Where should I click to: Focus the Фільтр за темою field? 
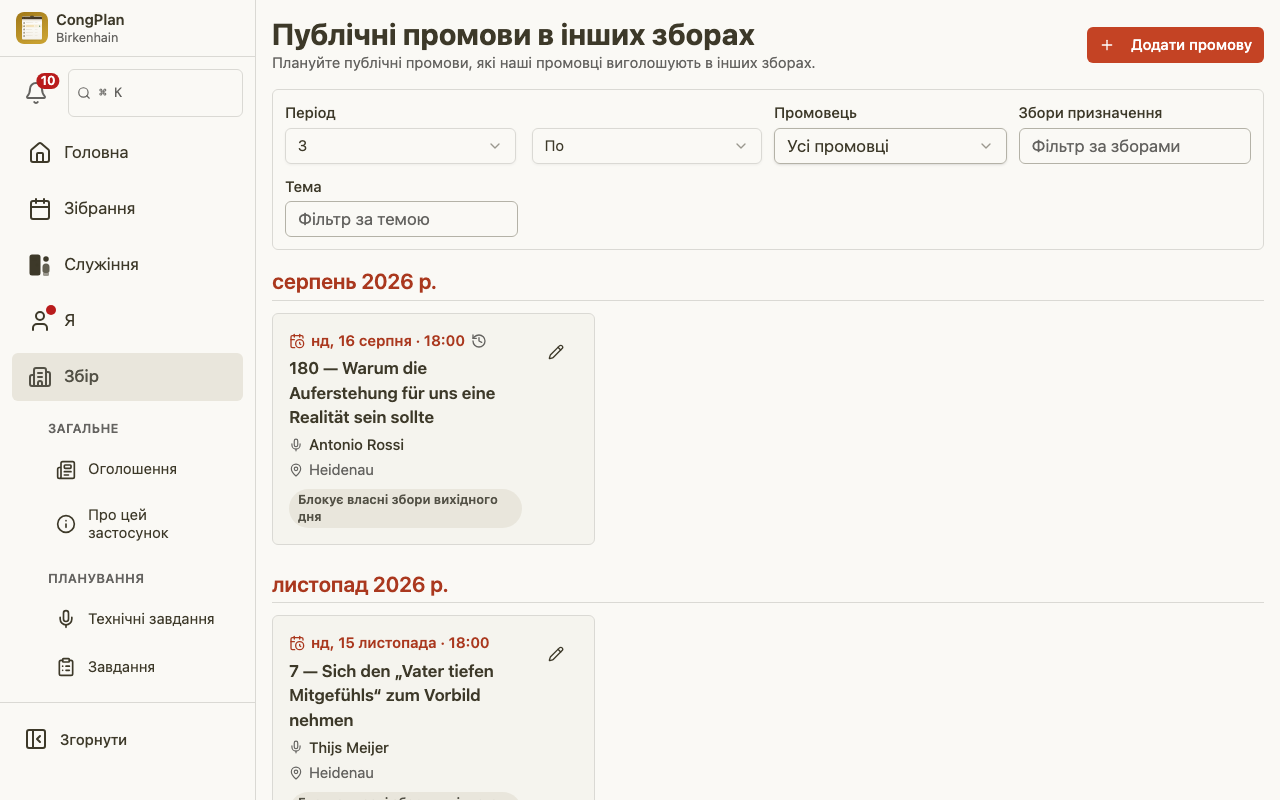pos(401,219)
